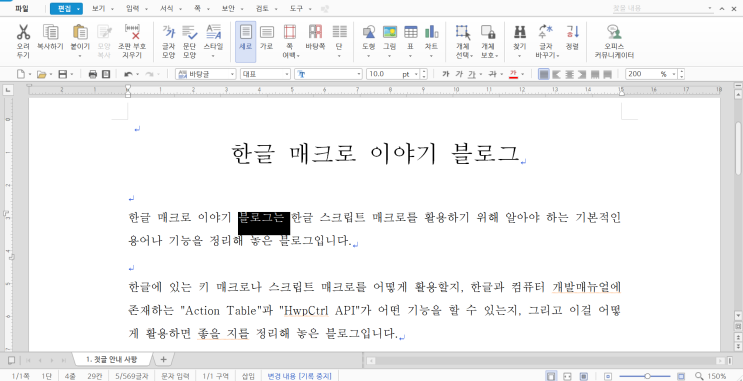Toggle underline 가 text formatting

coord(471,74)
